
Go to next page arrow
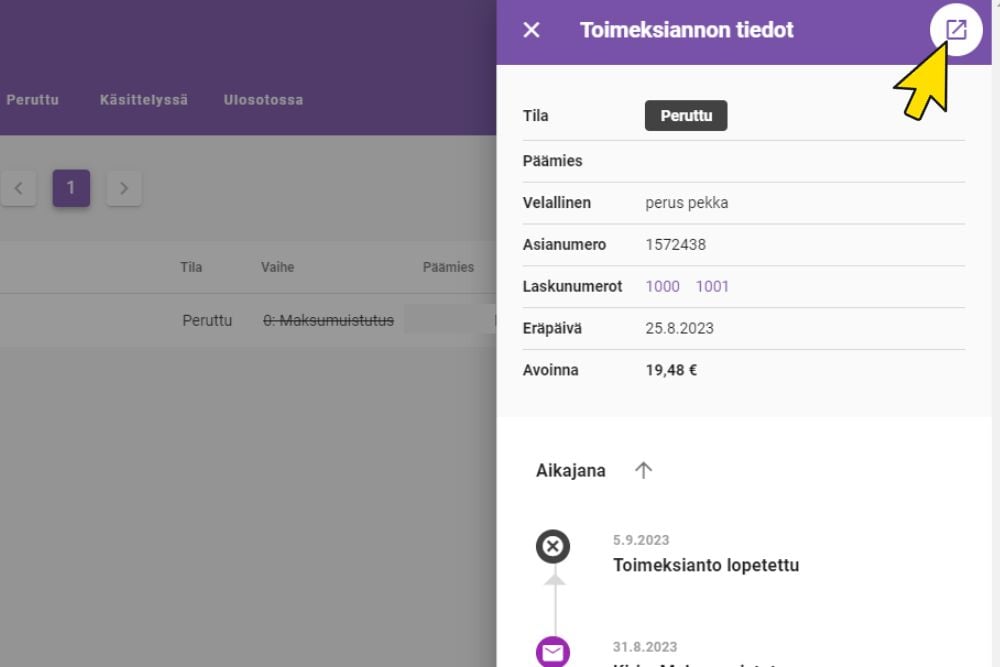124,188
